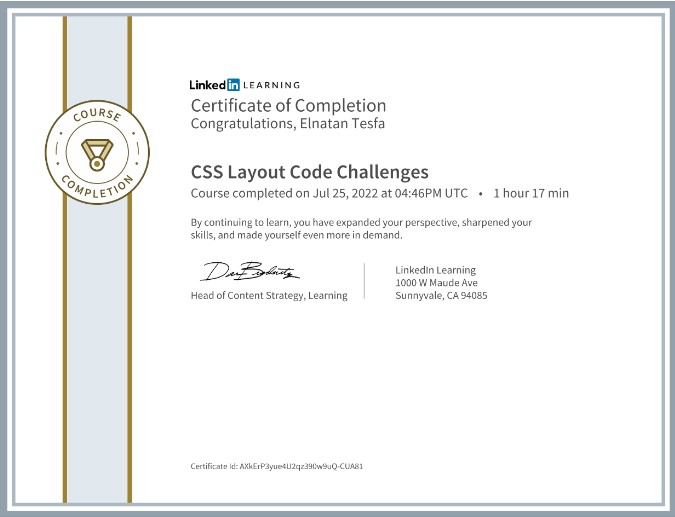Viewport: 675px width, 517px height.
Task: Click the medal icon inside the badge
Action: (98, 154)
